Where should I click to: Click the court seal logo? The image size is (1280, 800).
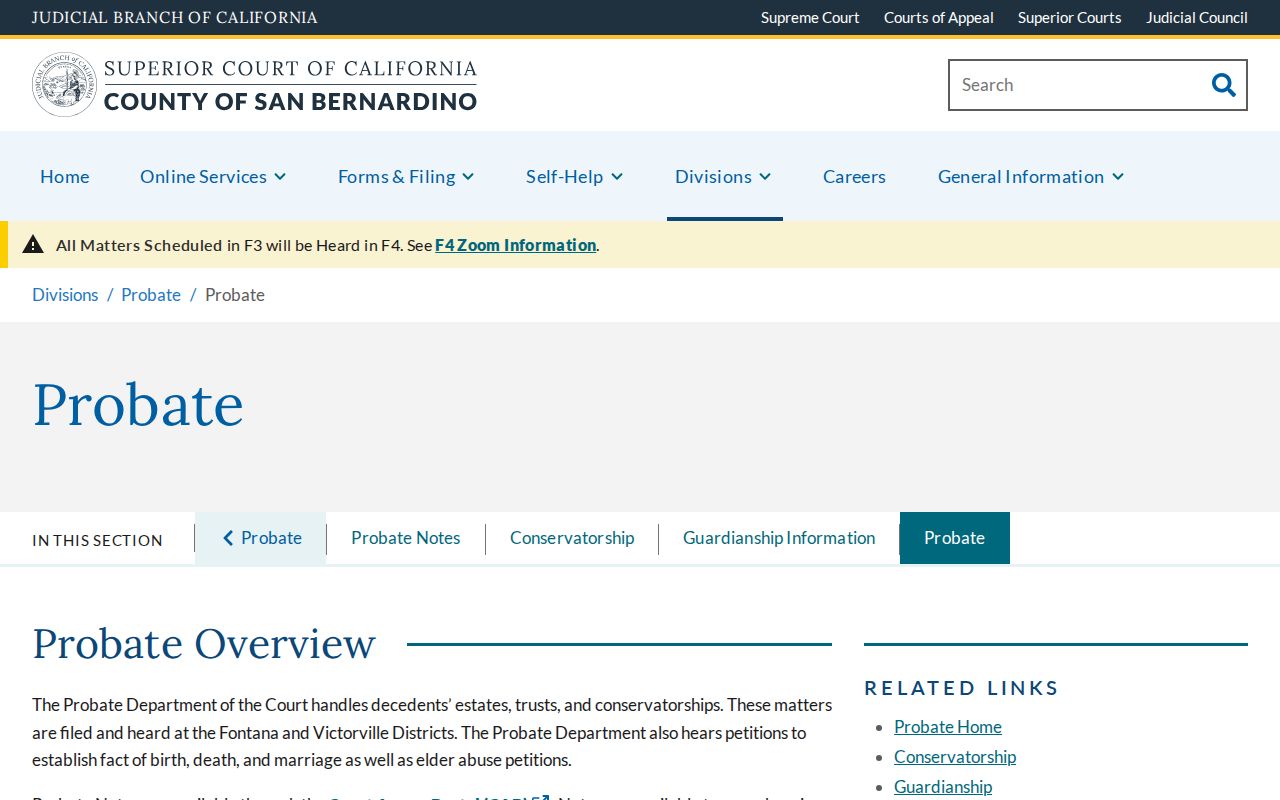tap(64, 85)
